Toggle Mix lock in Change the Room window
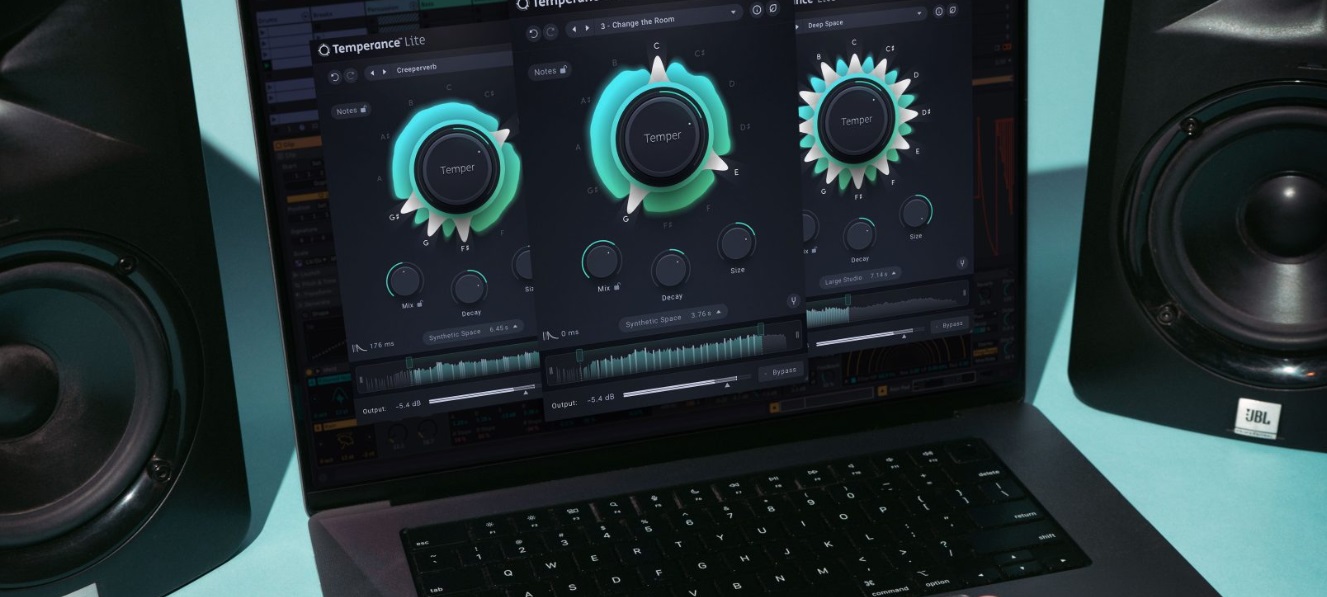Viewport: 1327px width, 597px height. pyautogui.click(x=618, y=287)
